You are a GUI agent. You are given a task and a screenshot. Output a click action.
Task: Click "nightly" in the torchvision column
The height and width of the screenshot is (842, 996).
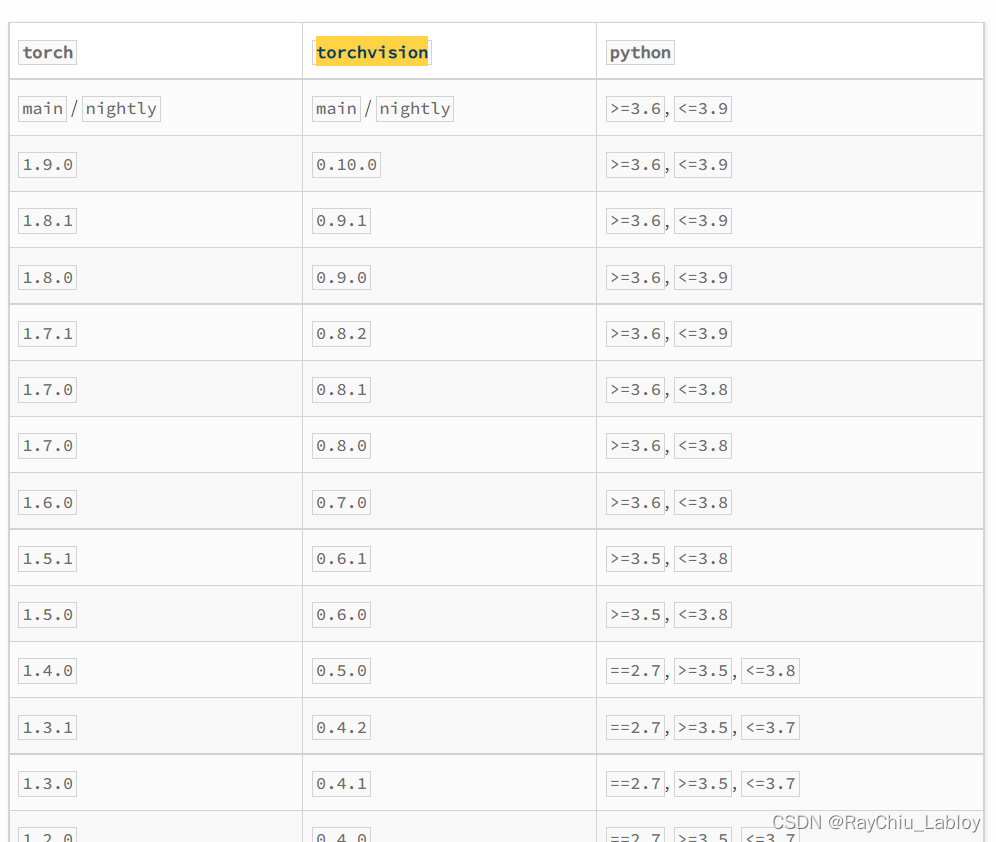[415, 109]
